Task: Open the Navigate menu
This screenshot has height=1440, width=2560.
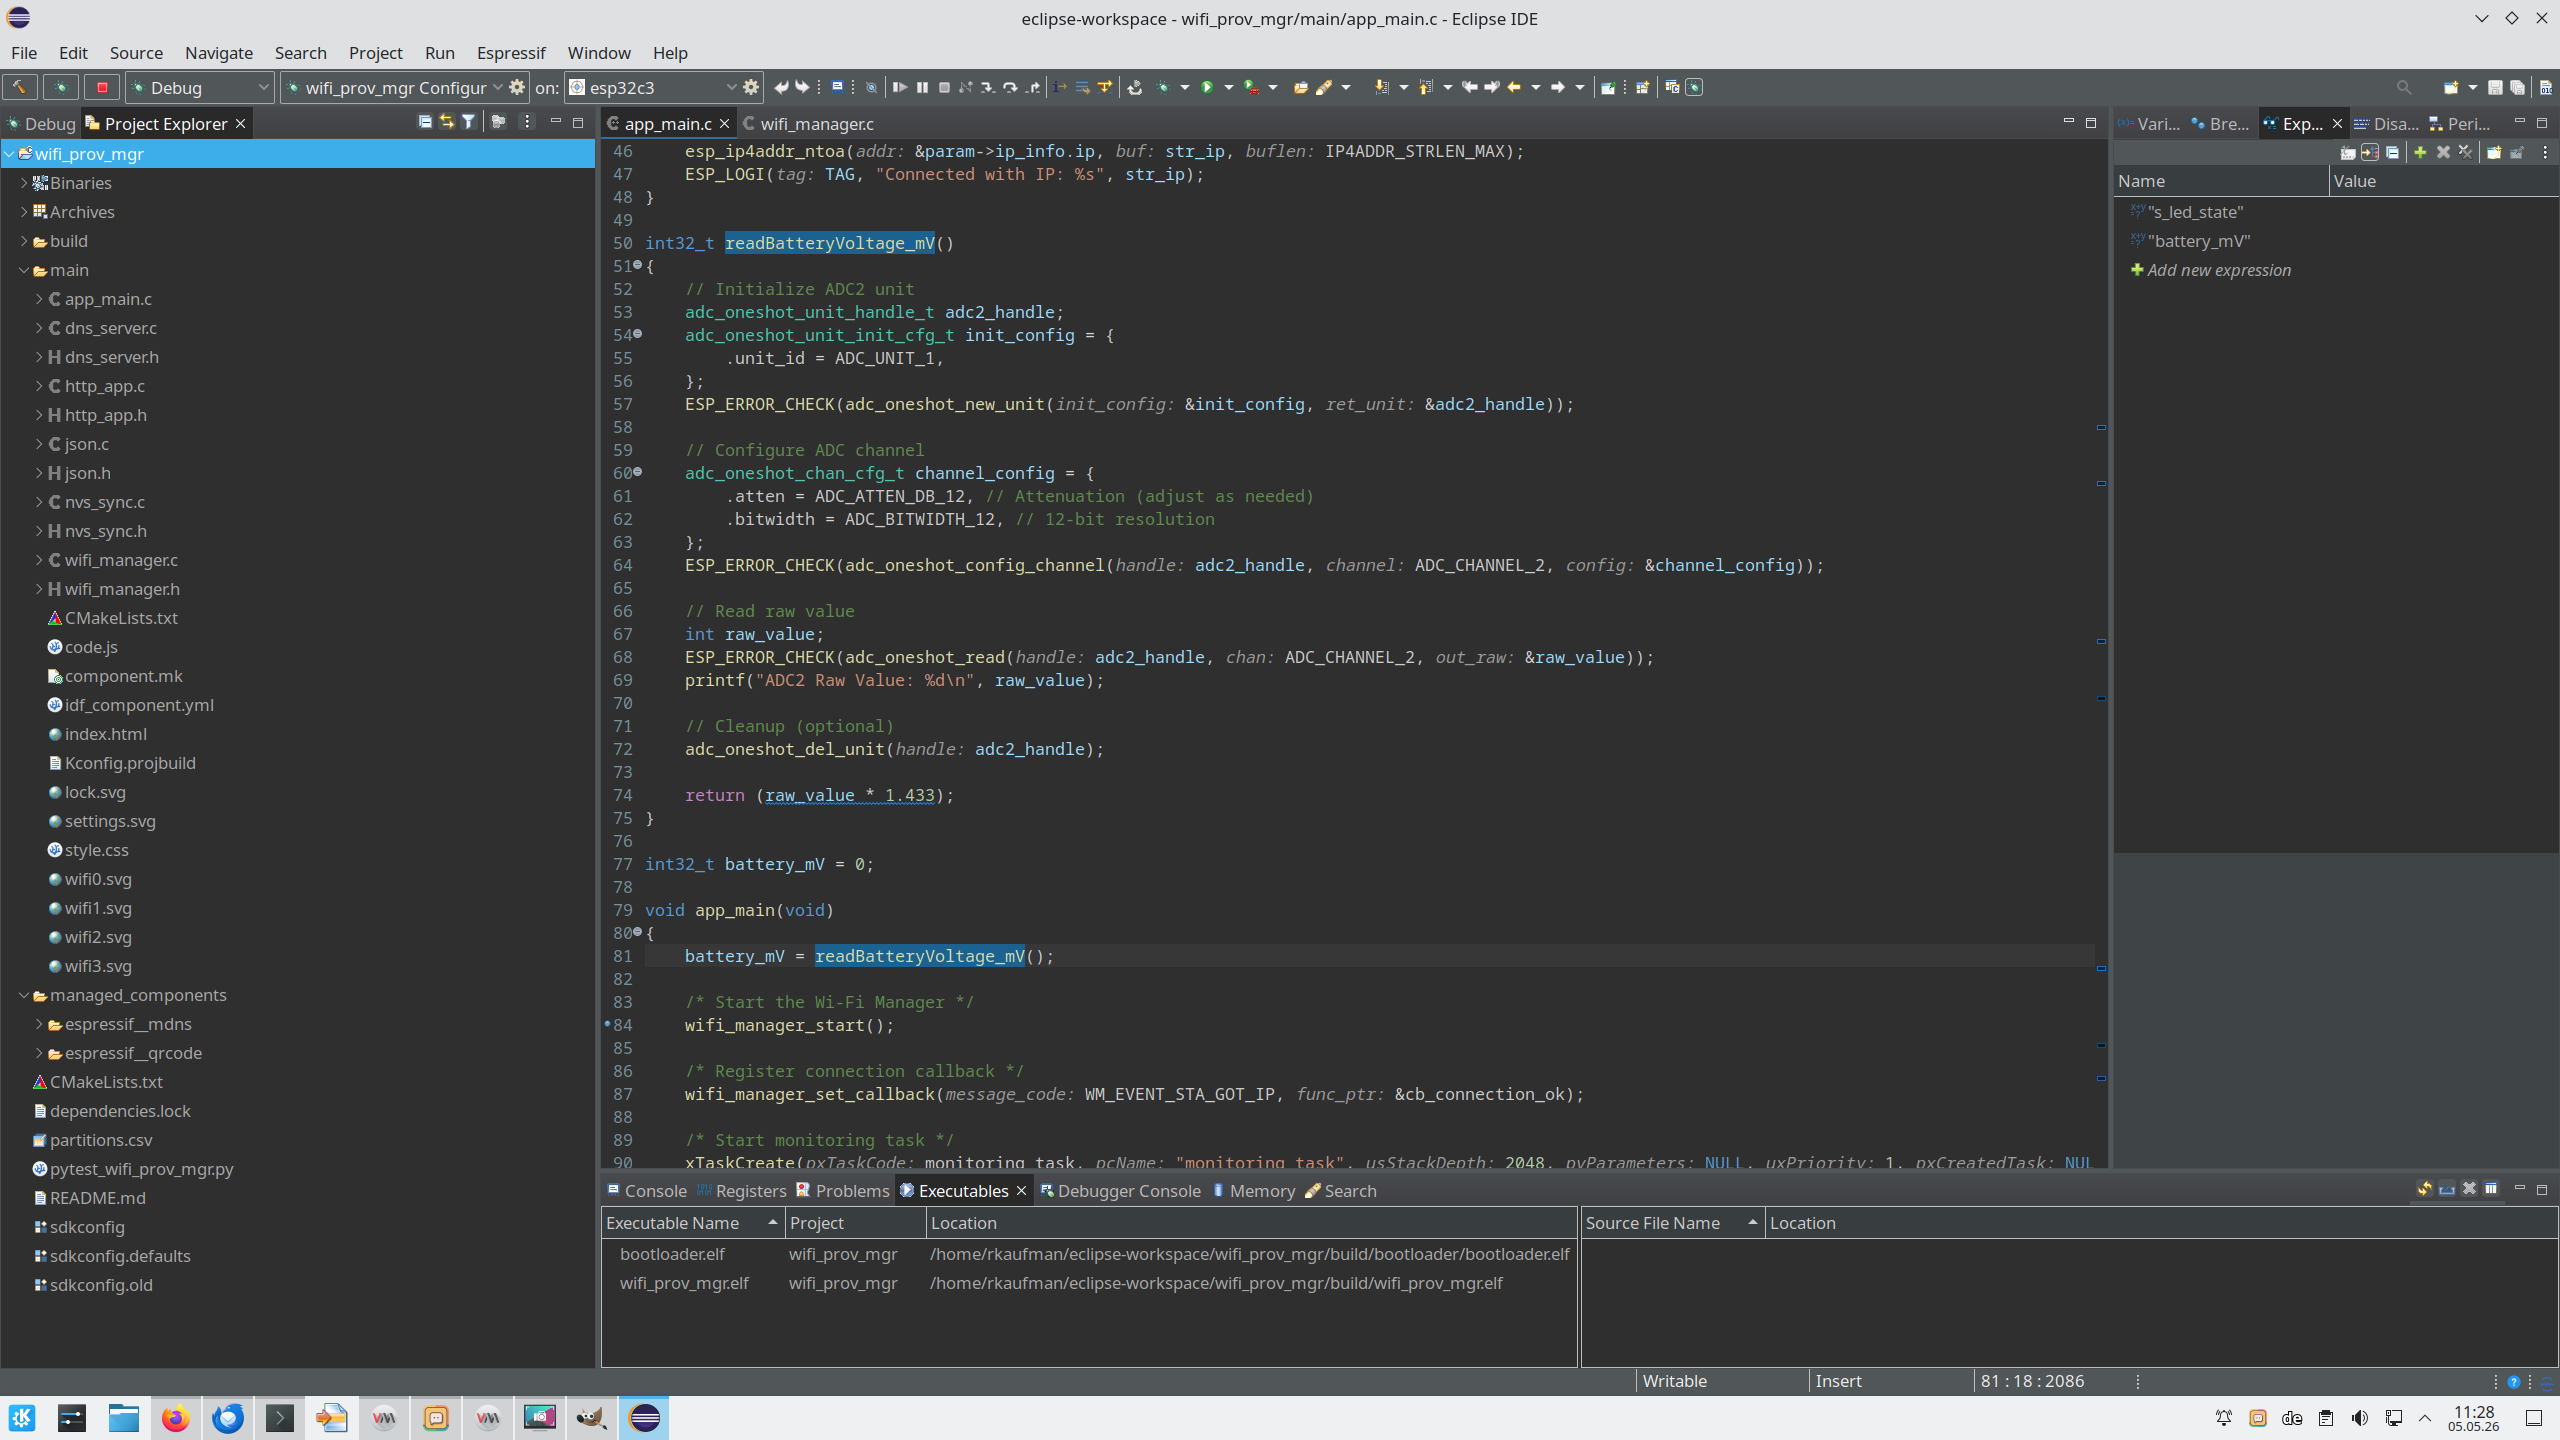Action: pos(219,53)
